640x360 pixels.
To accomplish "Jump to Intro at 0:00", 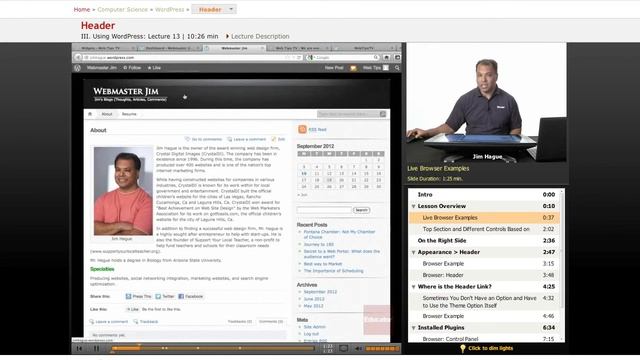I will pyautogui.click(x=484, y=195).
